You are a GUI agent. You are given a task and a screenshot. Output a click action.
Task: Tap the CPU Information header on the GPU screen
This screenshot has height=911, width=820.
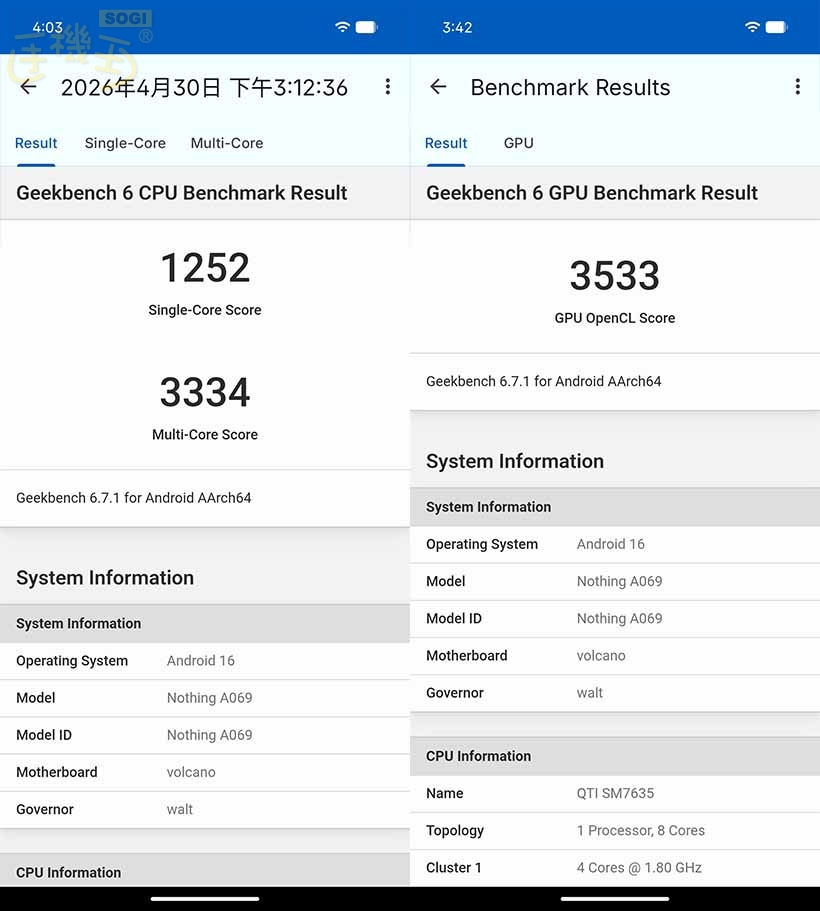(615, 756)
